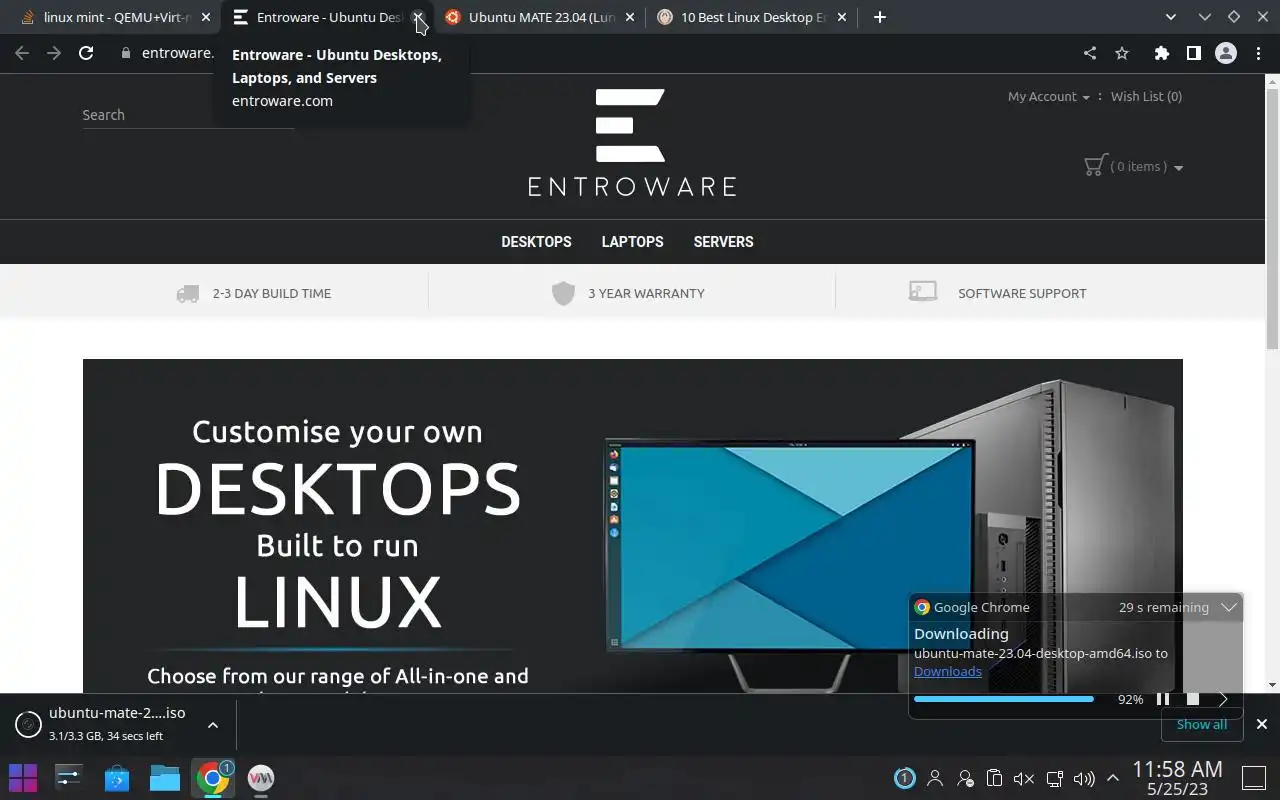
Task: Share this page from address bar
Action: tap(1090, 53)
